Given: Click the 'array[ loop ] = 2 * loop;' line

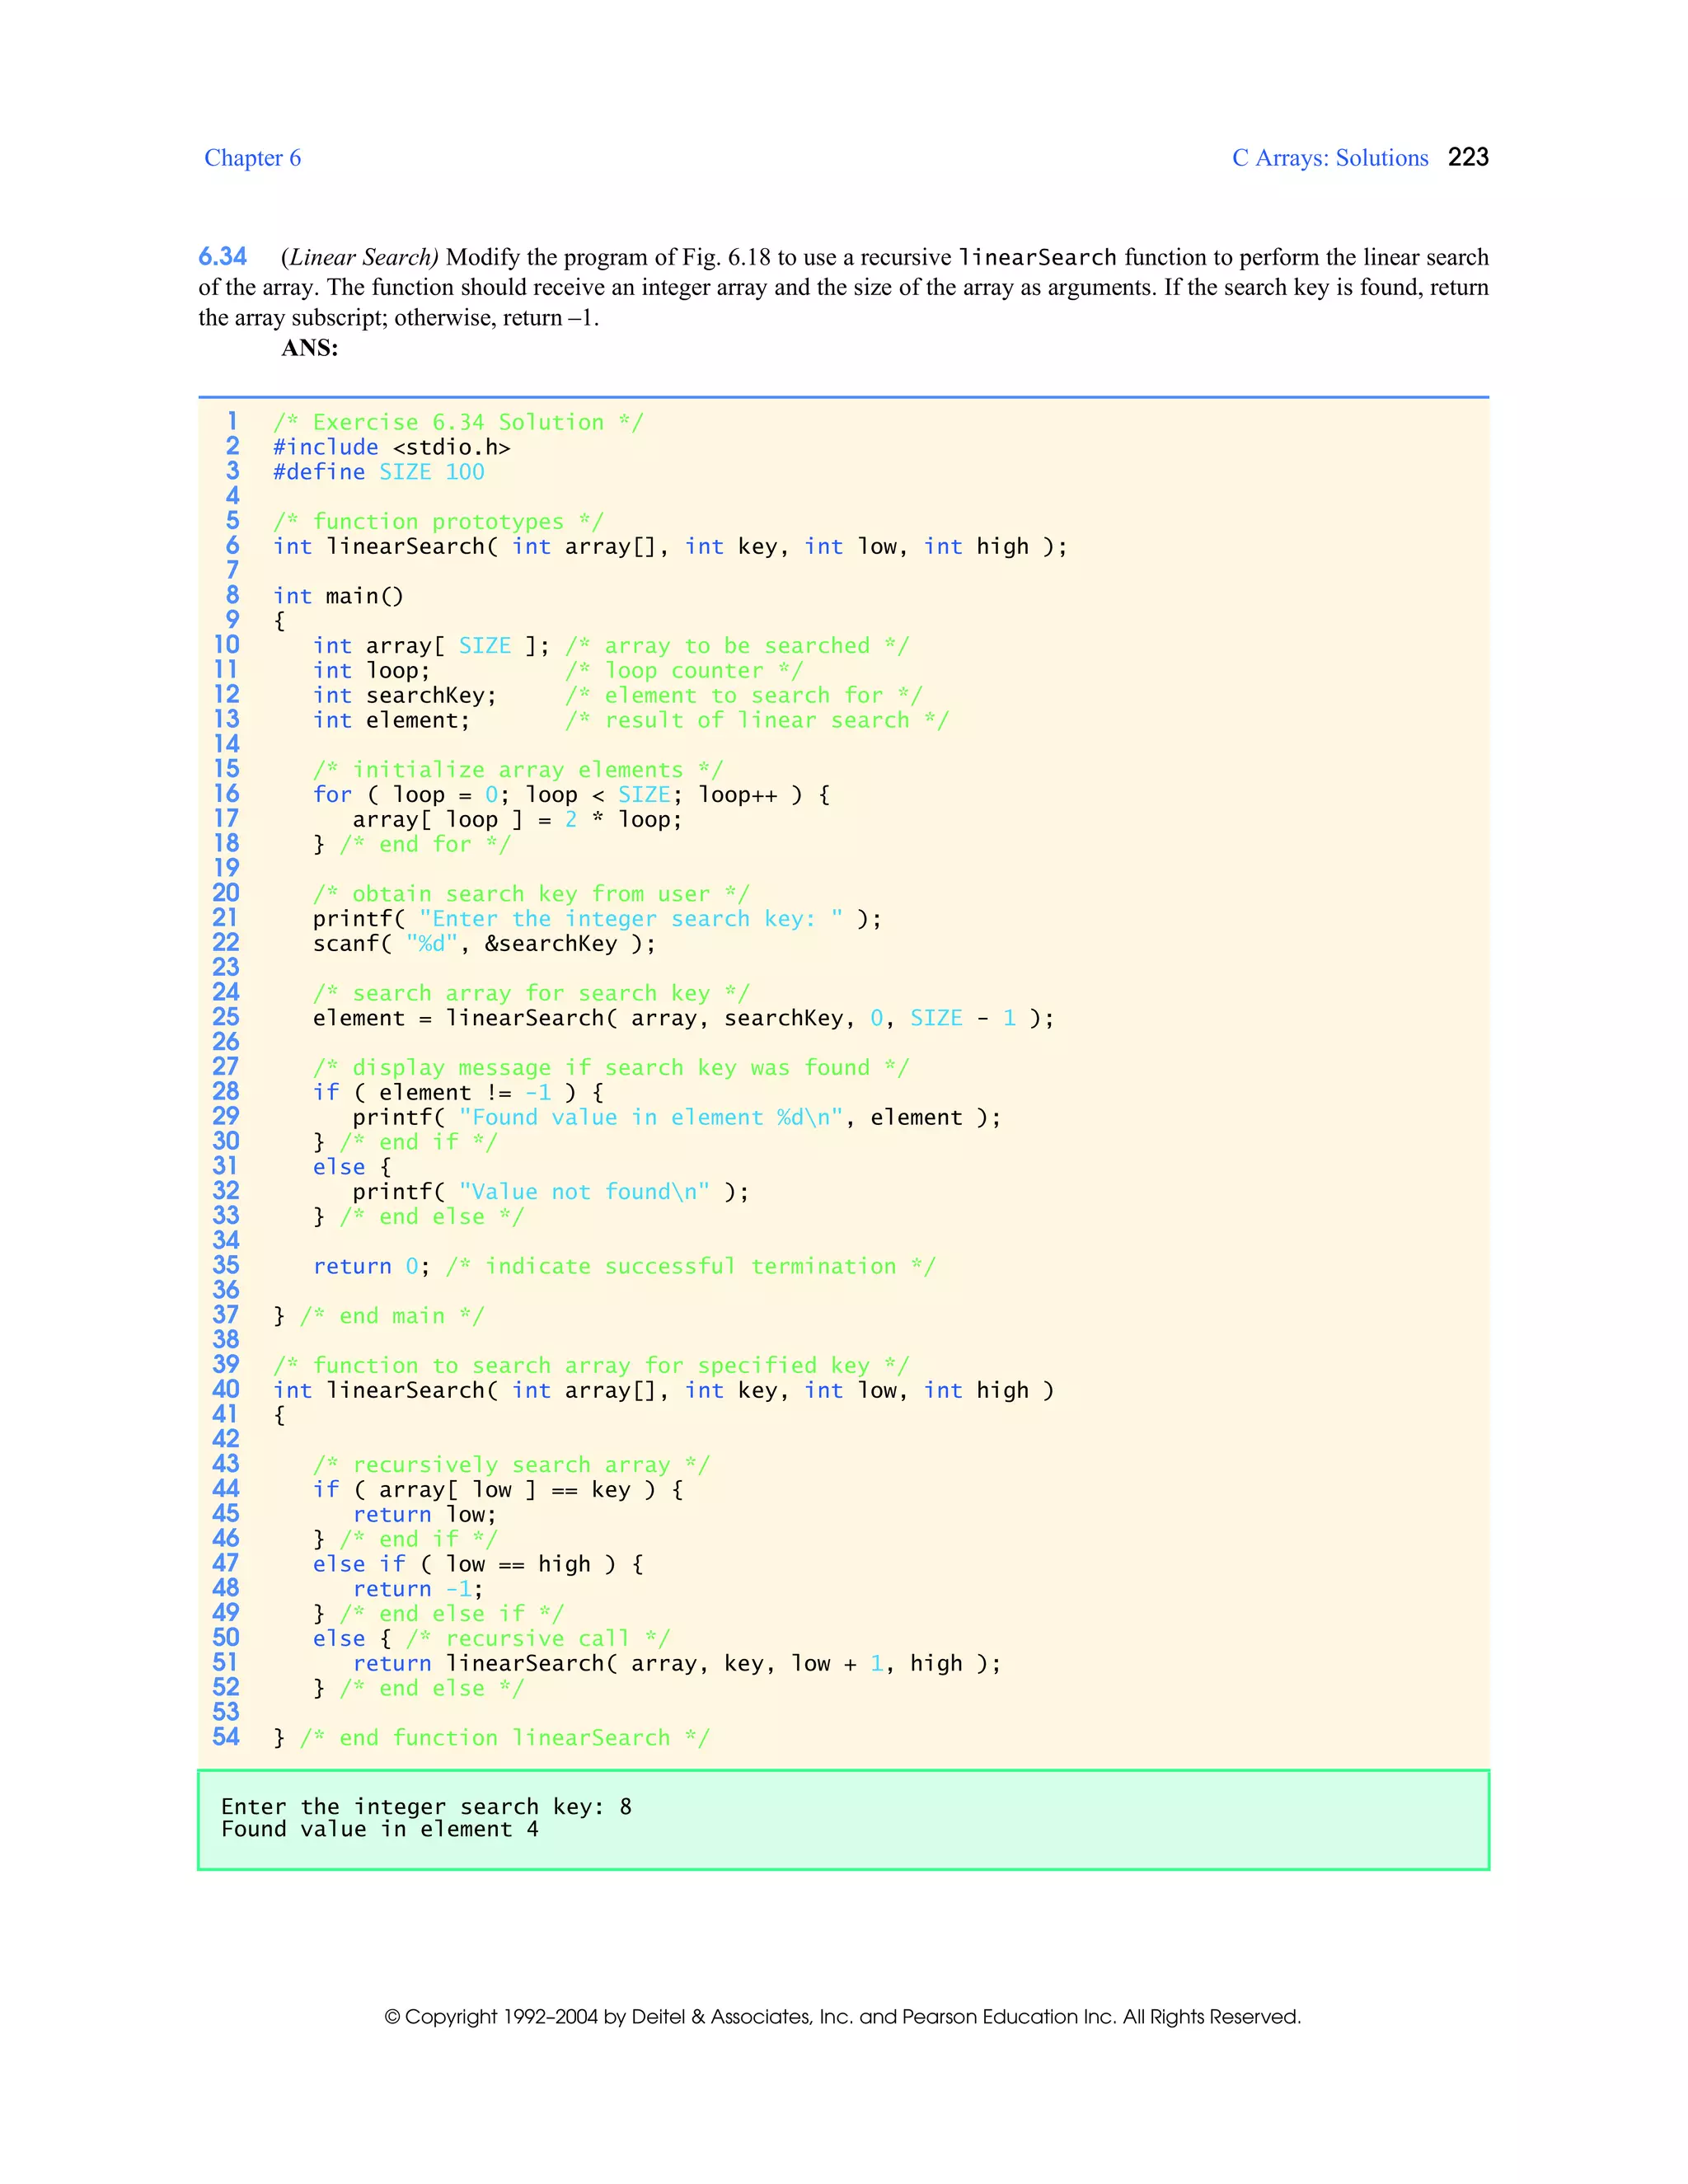Looking at the screenshot, I should (x=517, y=819).
